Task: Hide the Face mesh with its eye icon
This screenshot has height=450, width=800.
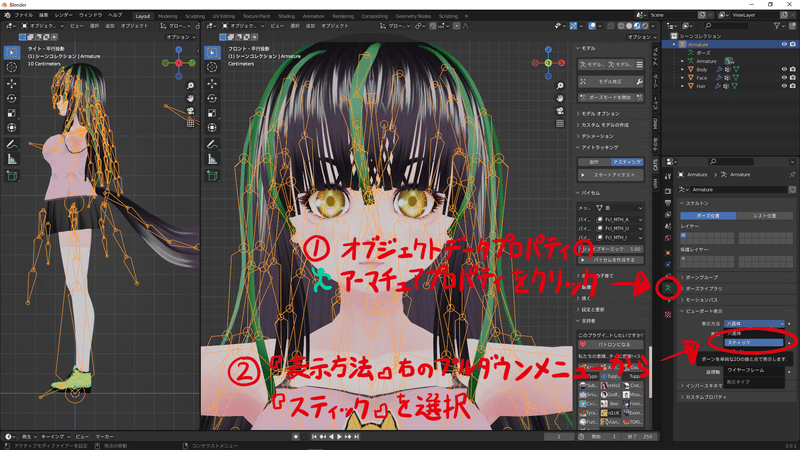Action: tap(784, 78)
